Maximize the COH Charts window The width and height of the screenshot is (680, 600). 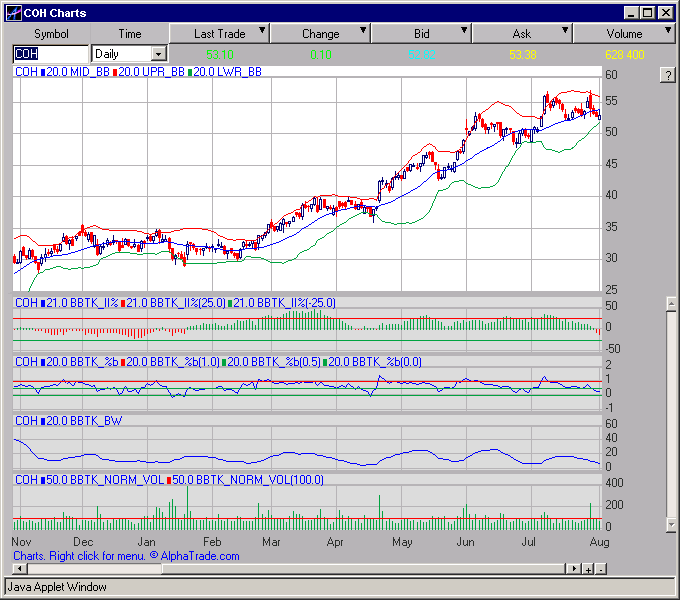(648, 13)
